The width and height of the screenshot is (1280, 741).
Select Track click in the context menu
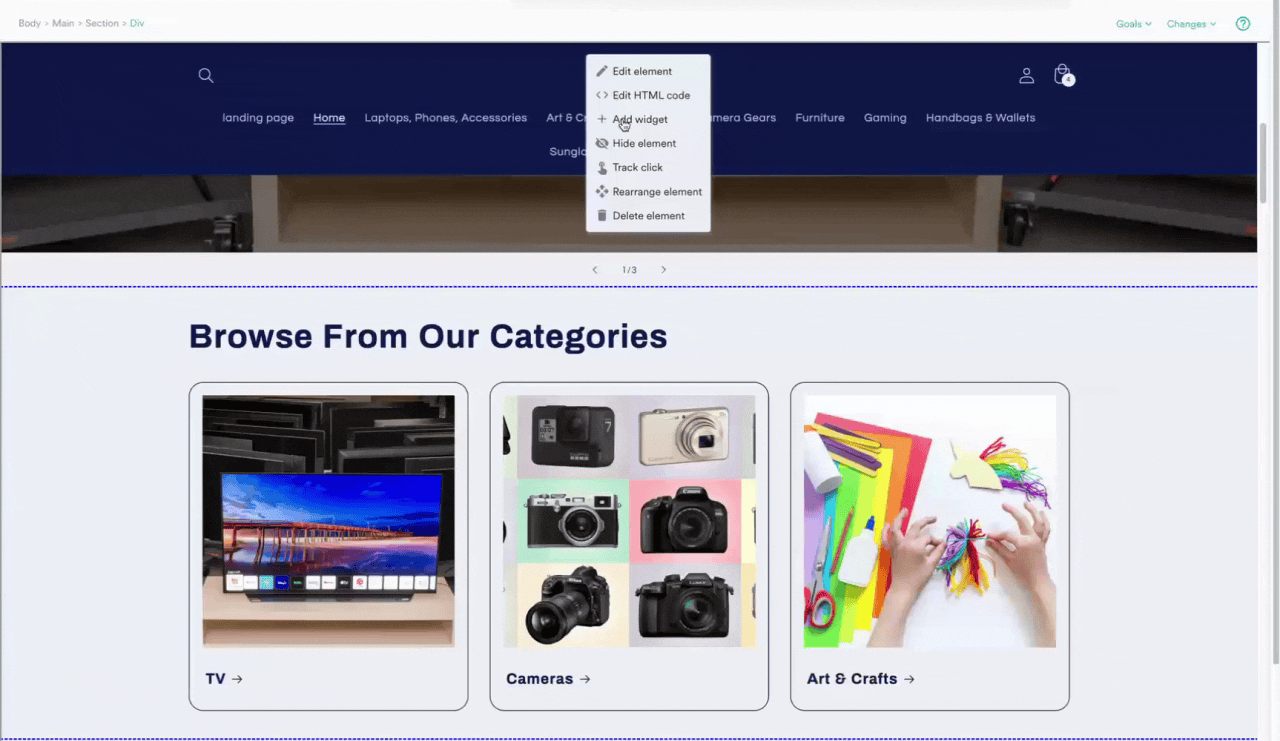tap(637, 167)
